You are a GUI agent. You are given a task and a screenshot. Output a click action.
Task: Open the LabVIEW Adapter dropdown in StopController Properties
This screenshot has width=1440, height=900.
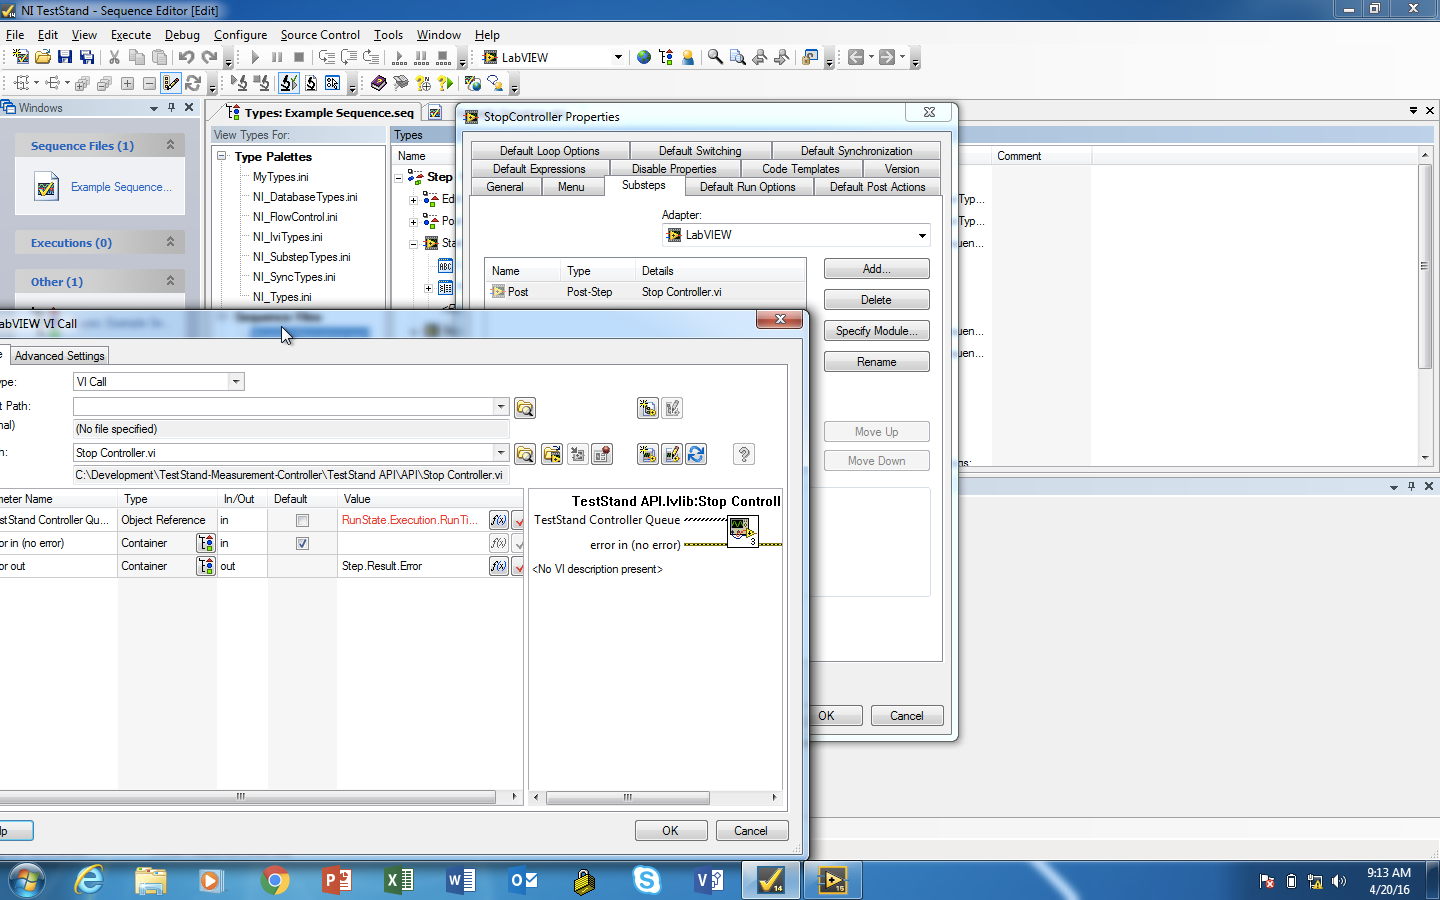921,235
